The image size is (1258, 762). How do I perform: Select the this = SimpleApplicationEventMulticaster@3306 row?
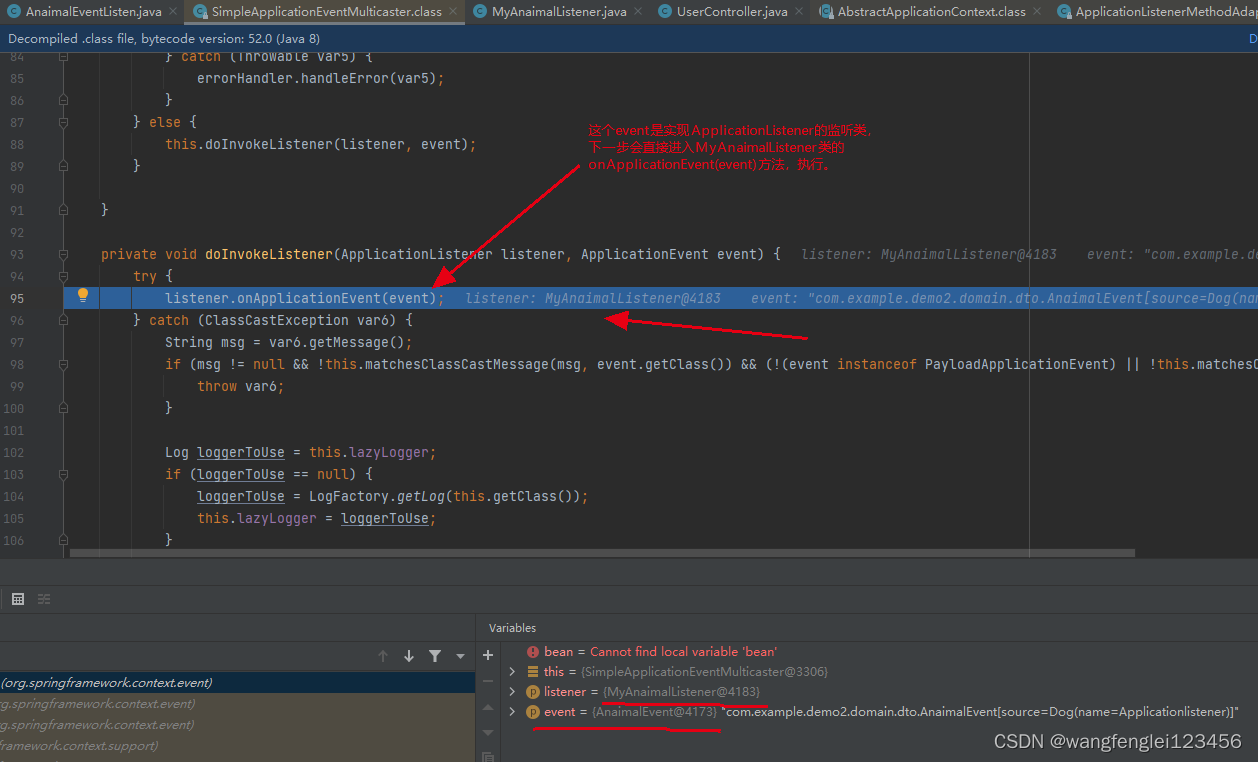(x=868, y=672)
